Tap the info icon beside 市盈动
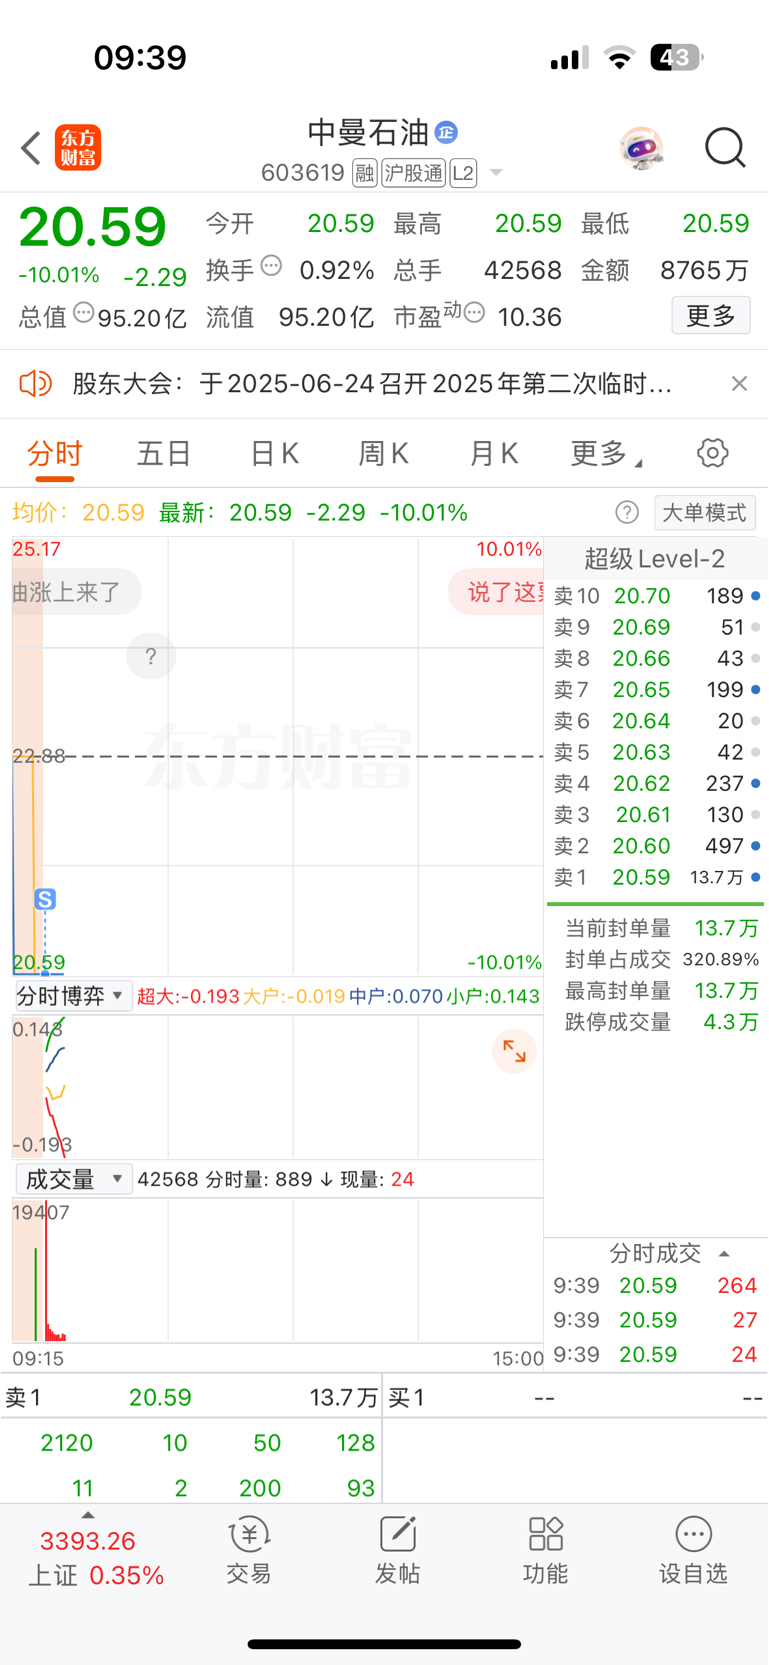Viewport: 769px width, 1665px height. click(x=475, y=313)
